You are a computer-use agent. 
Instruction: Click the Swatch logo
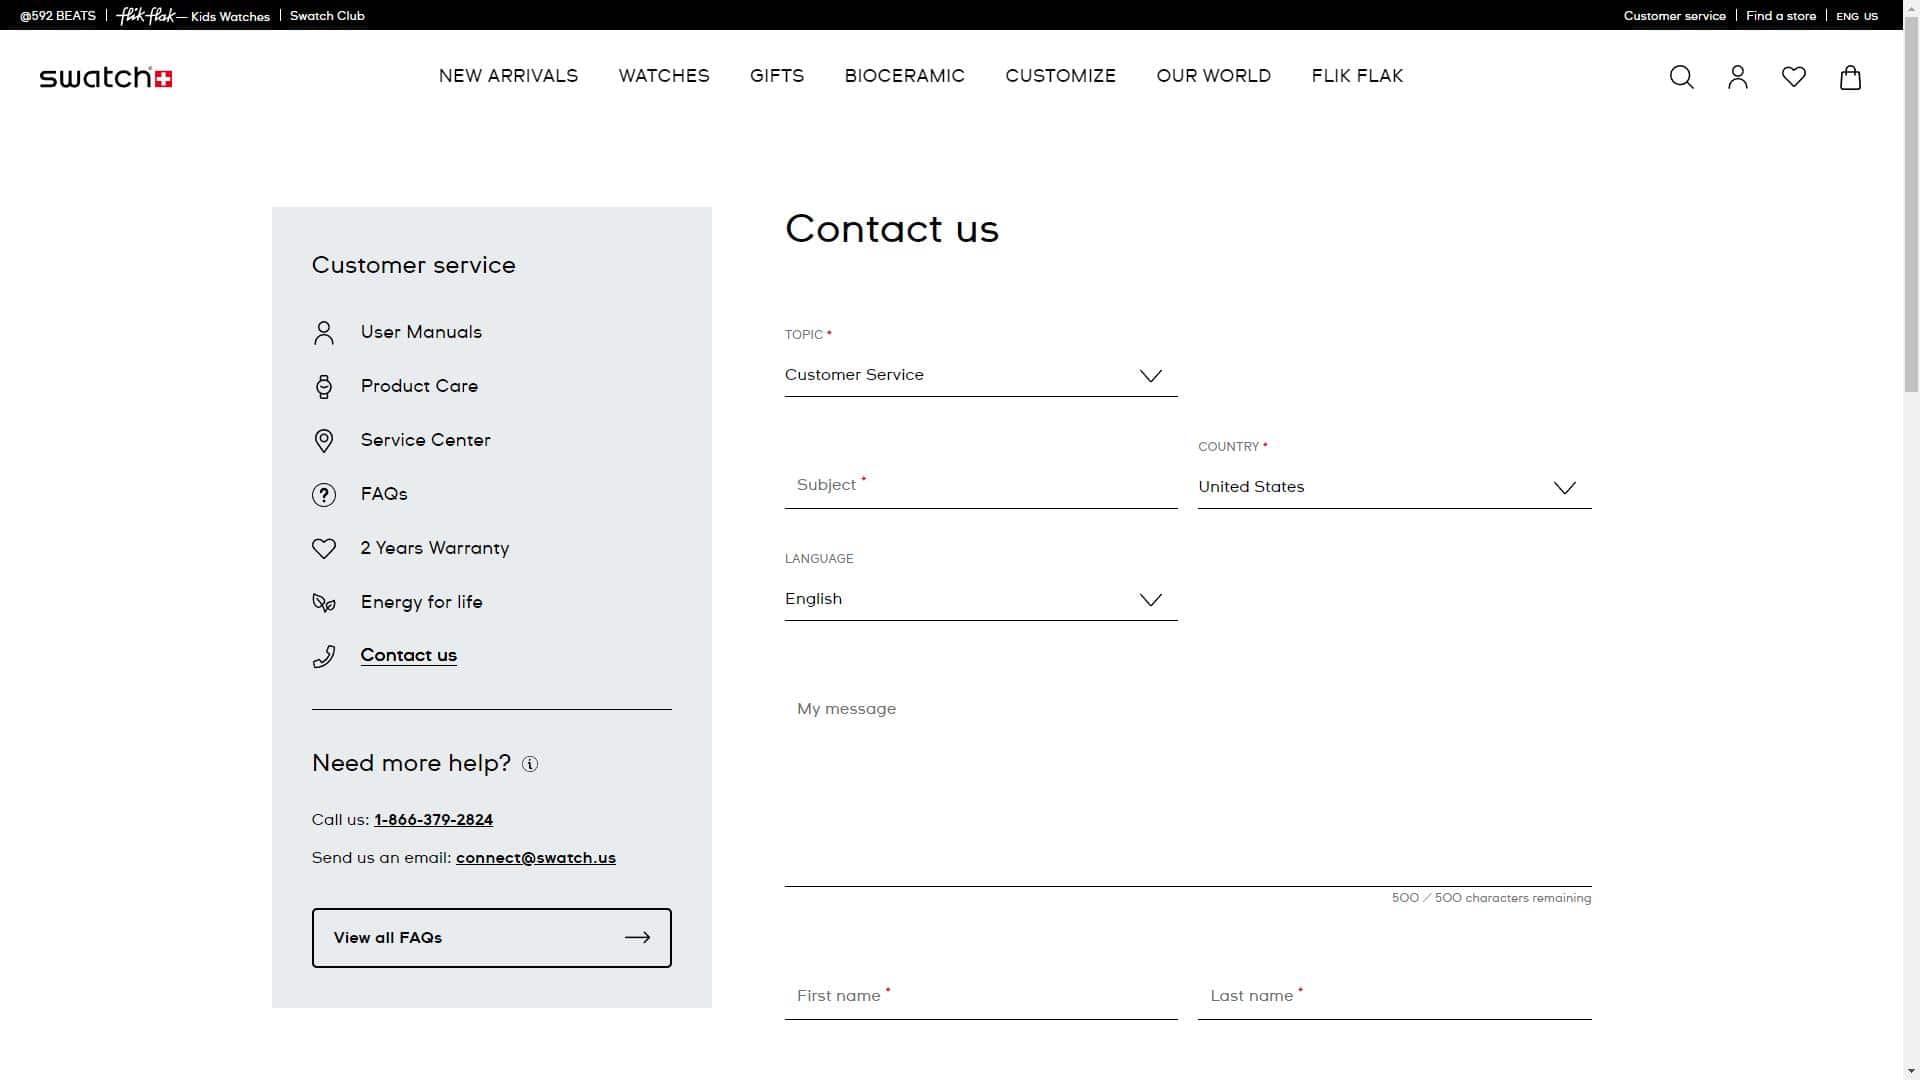(106, 77)
